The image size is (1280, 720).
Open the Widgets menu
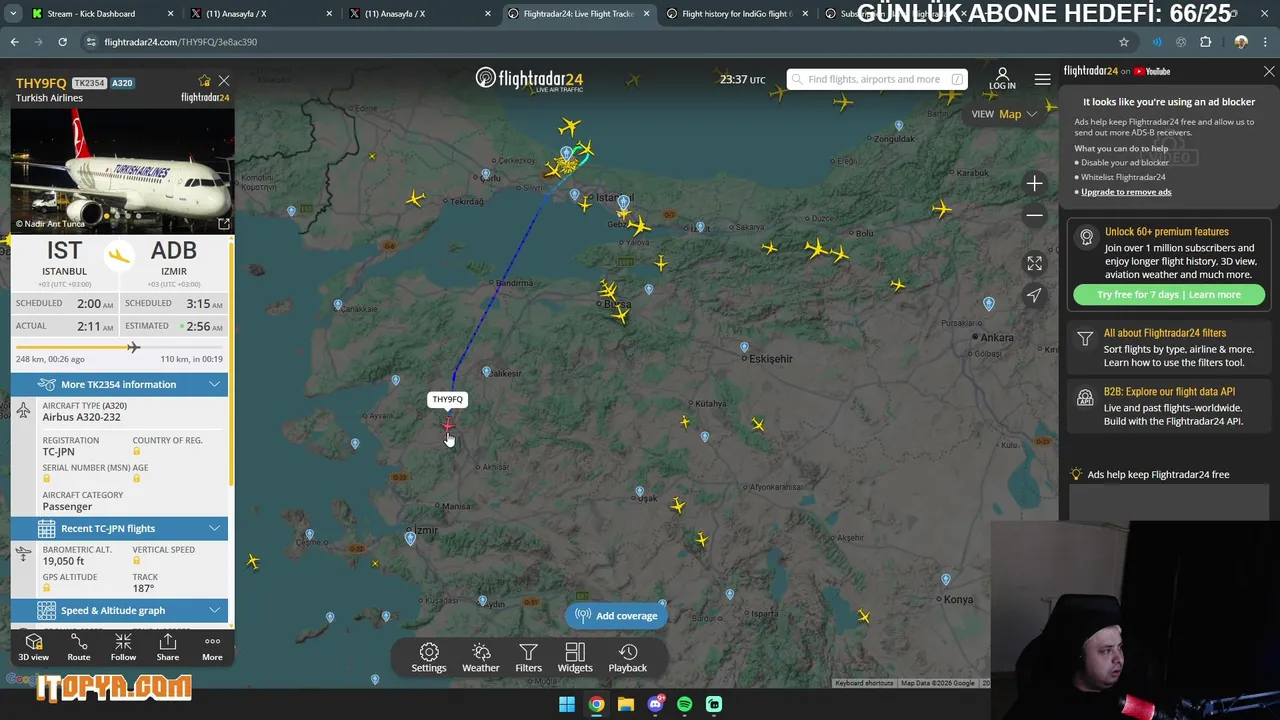tap(575, 658)
